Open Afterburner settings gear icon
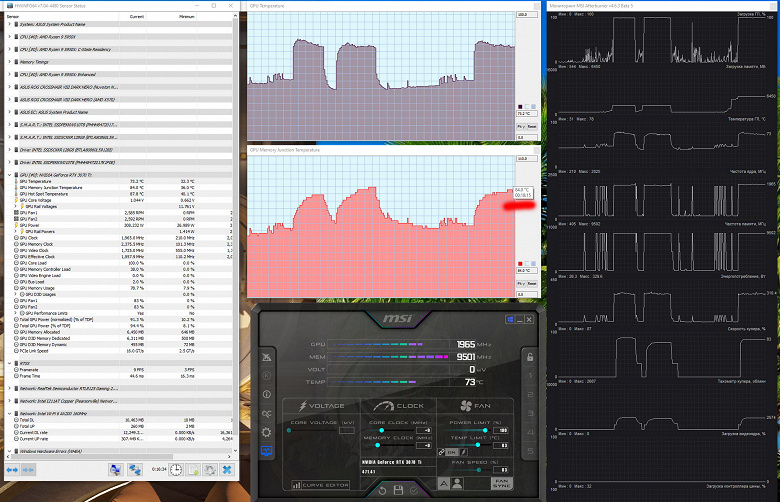780x502 pixels. point(267,432)
